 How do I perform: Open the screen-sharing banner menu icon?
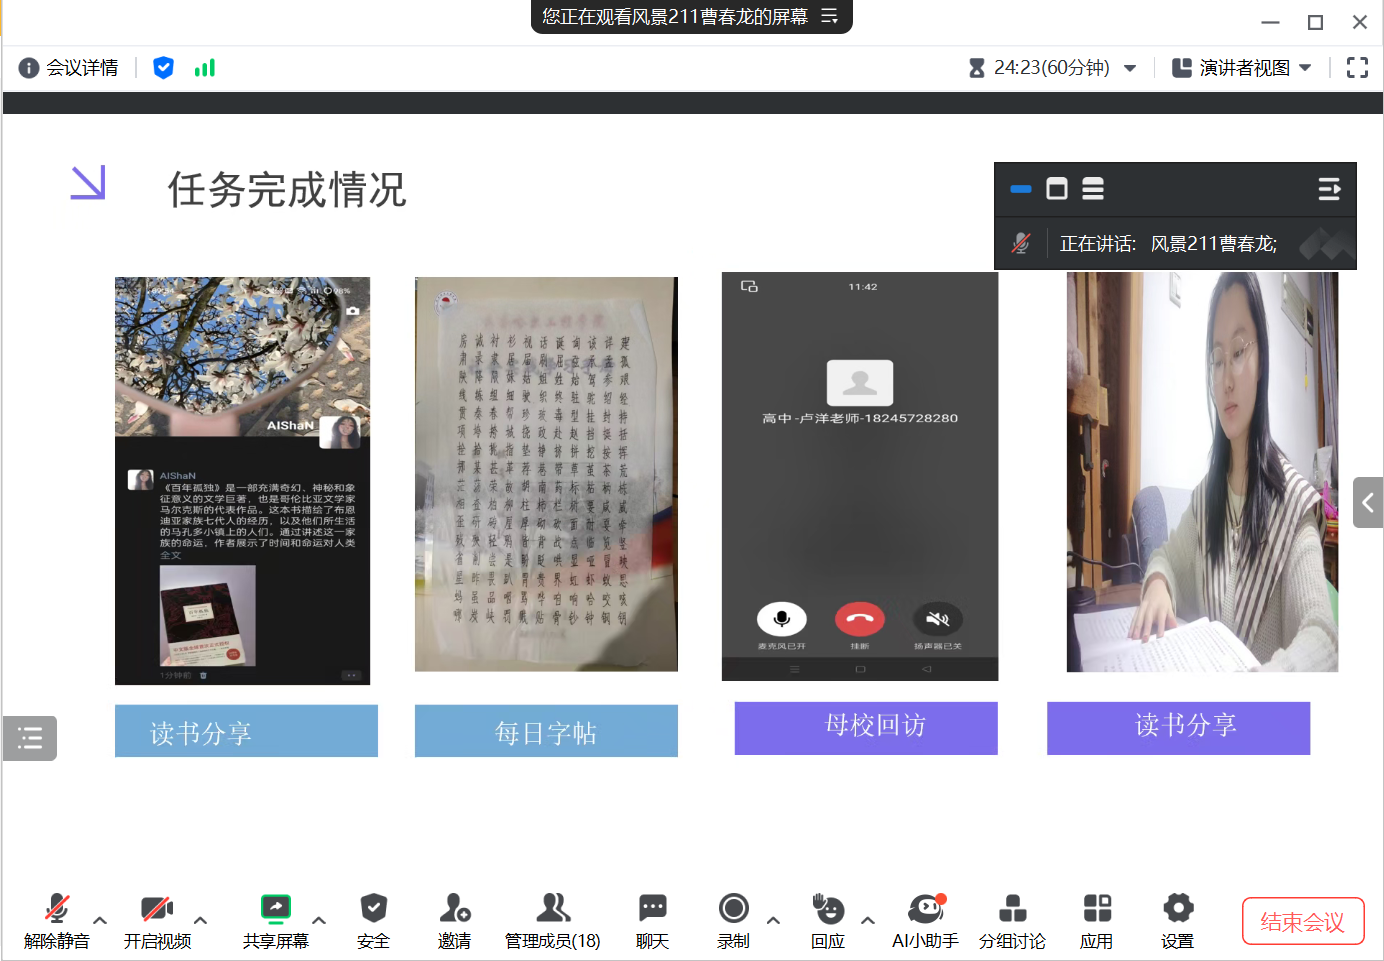coord(830,16)
